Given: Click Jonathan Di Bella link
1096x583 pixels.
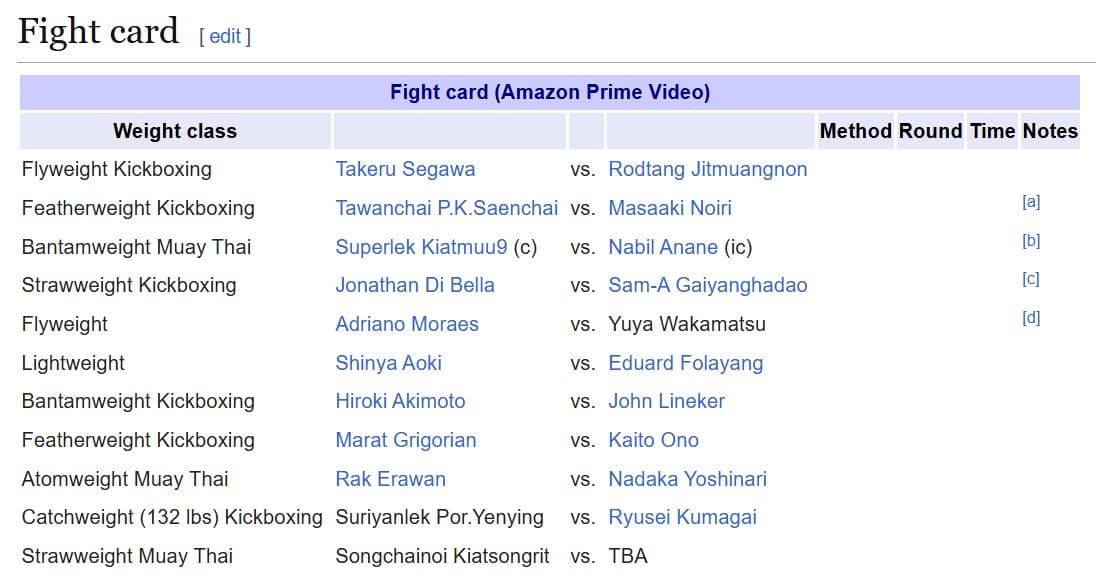Looking at the screenshot, I should click(x=415, y=285).
